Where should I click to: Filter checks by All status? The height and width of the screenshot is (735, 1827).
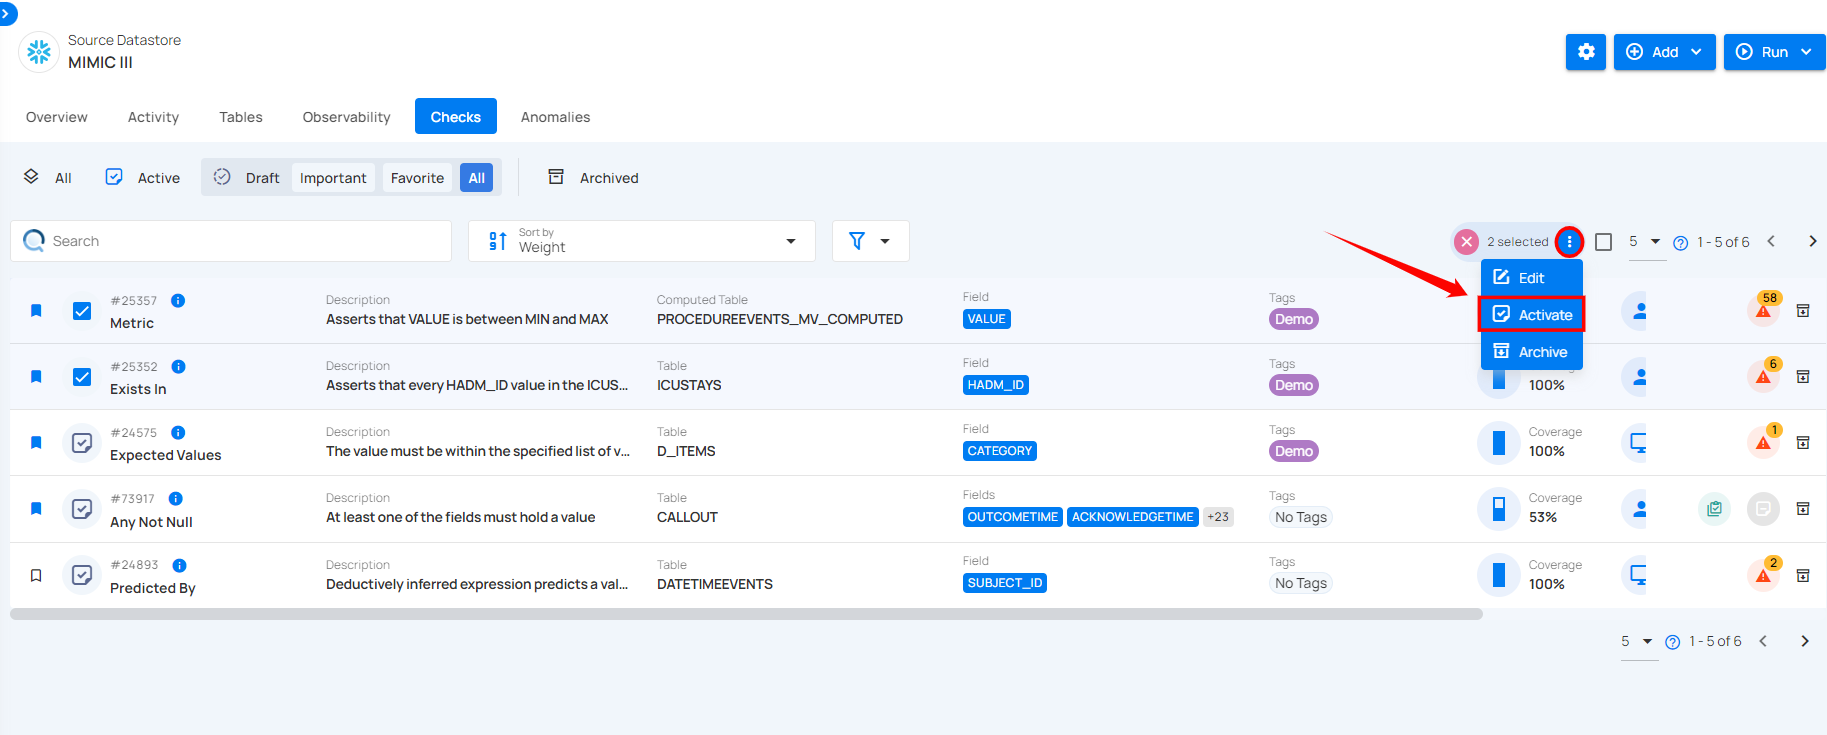(48, 178)
